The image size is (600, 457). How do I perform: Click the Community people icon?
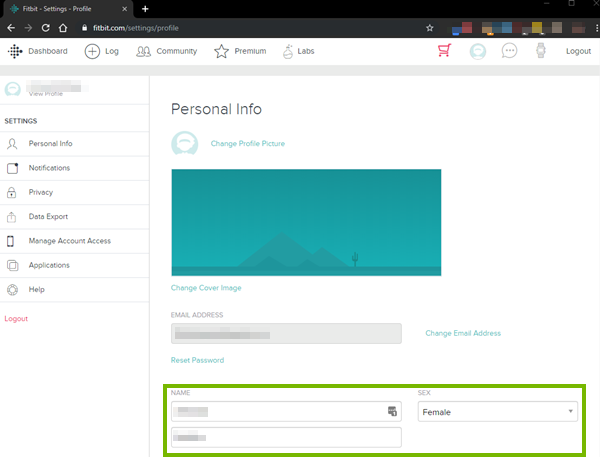click(143, 51)
